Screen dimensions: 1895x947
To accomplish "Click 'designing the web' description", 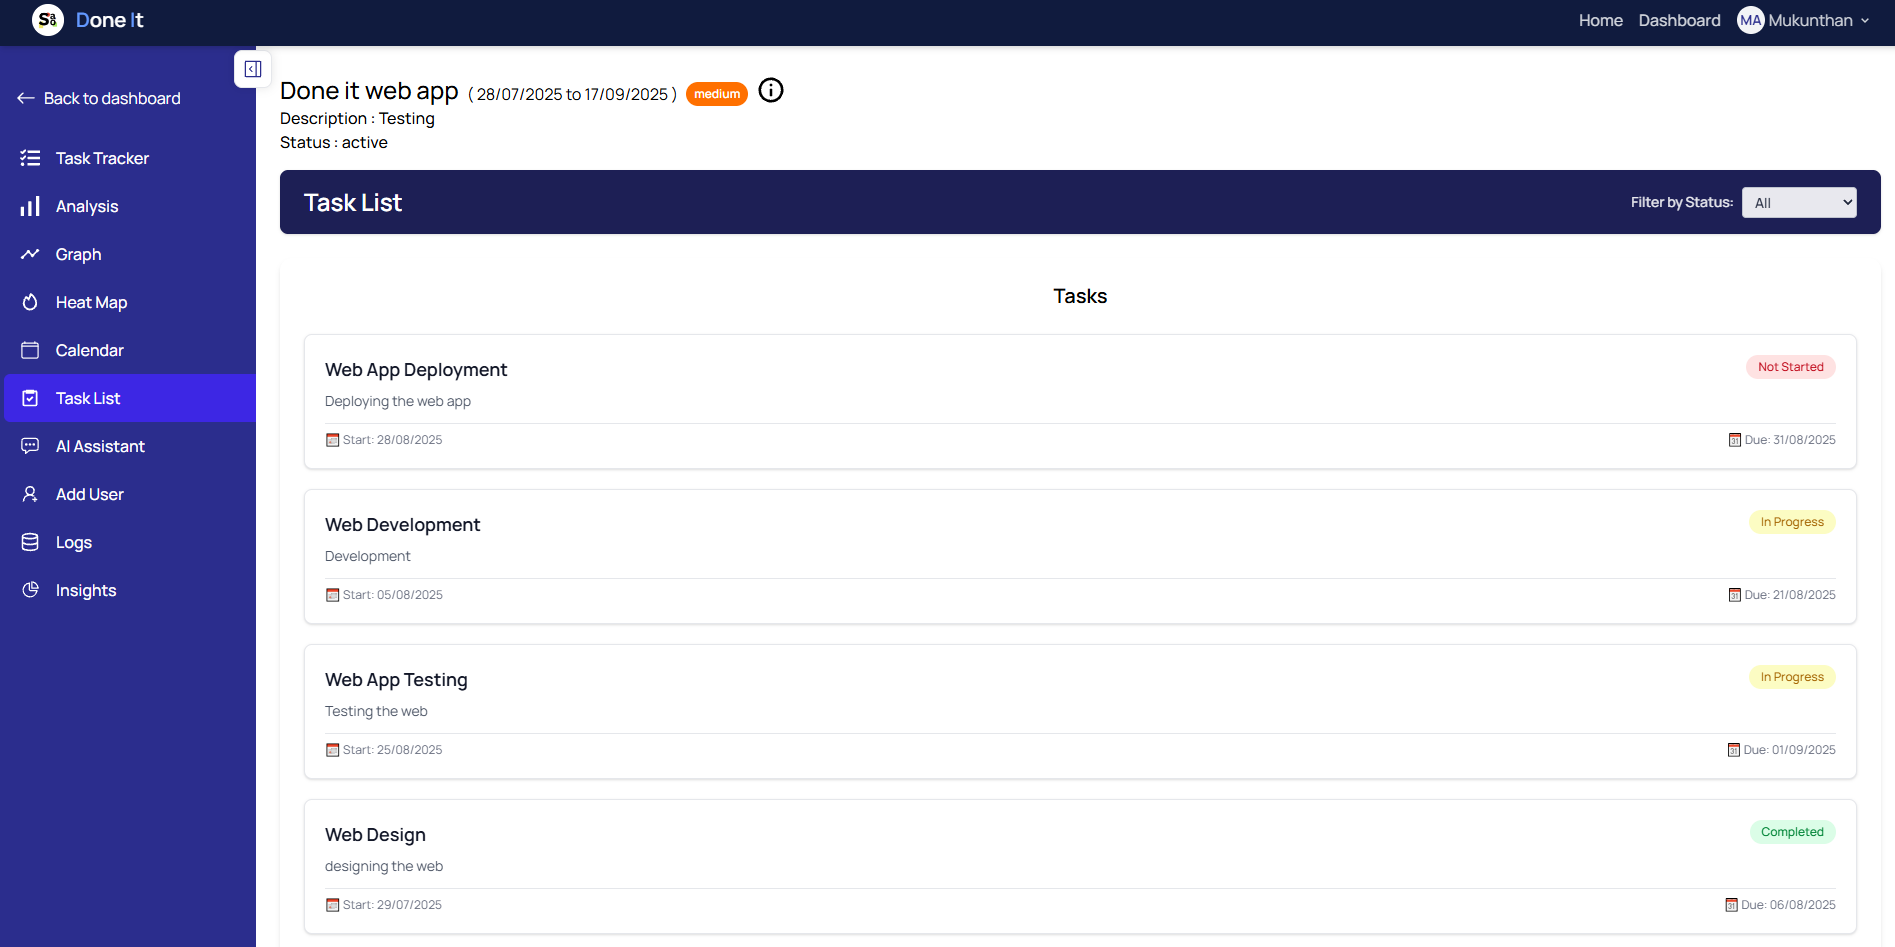I will pos(384,866).
